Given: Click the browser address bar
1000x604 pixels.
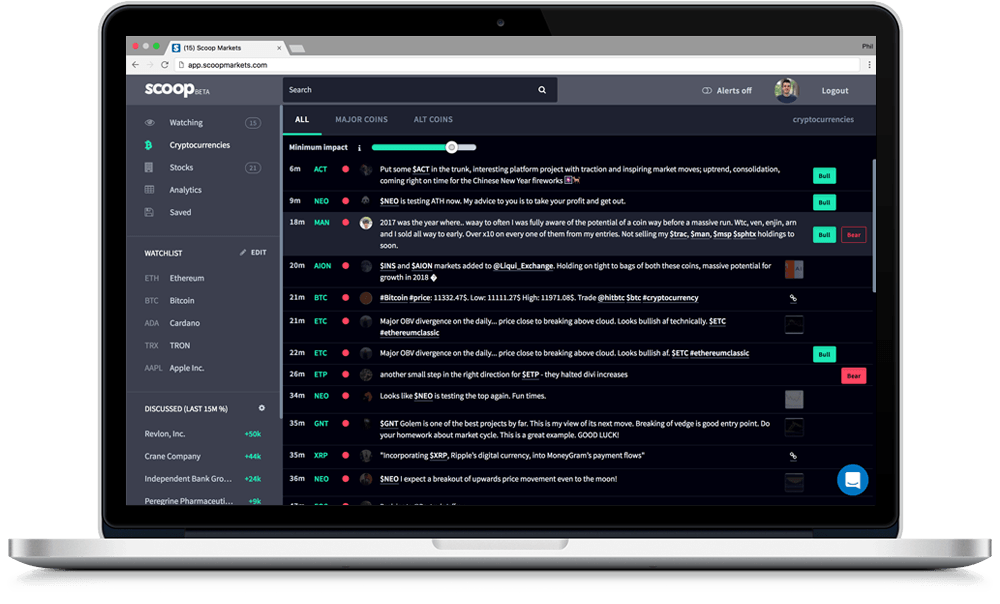Looking at the screenshot, I should [517, 64].
